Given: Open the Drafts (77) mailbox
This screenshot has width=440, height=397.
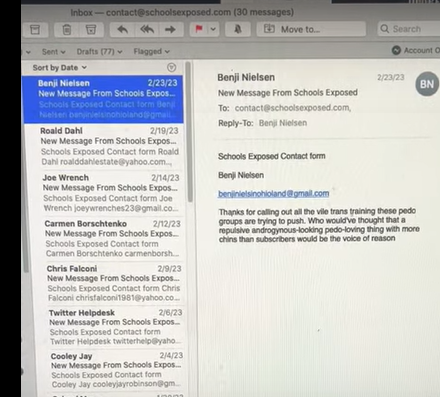Looking at the screenshot, I should pyautogui.click(x=95, y=52).
